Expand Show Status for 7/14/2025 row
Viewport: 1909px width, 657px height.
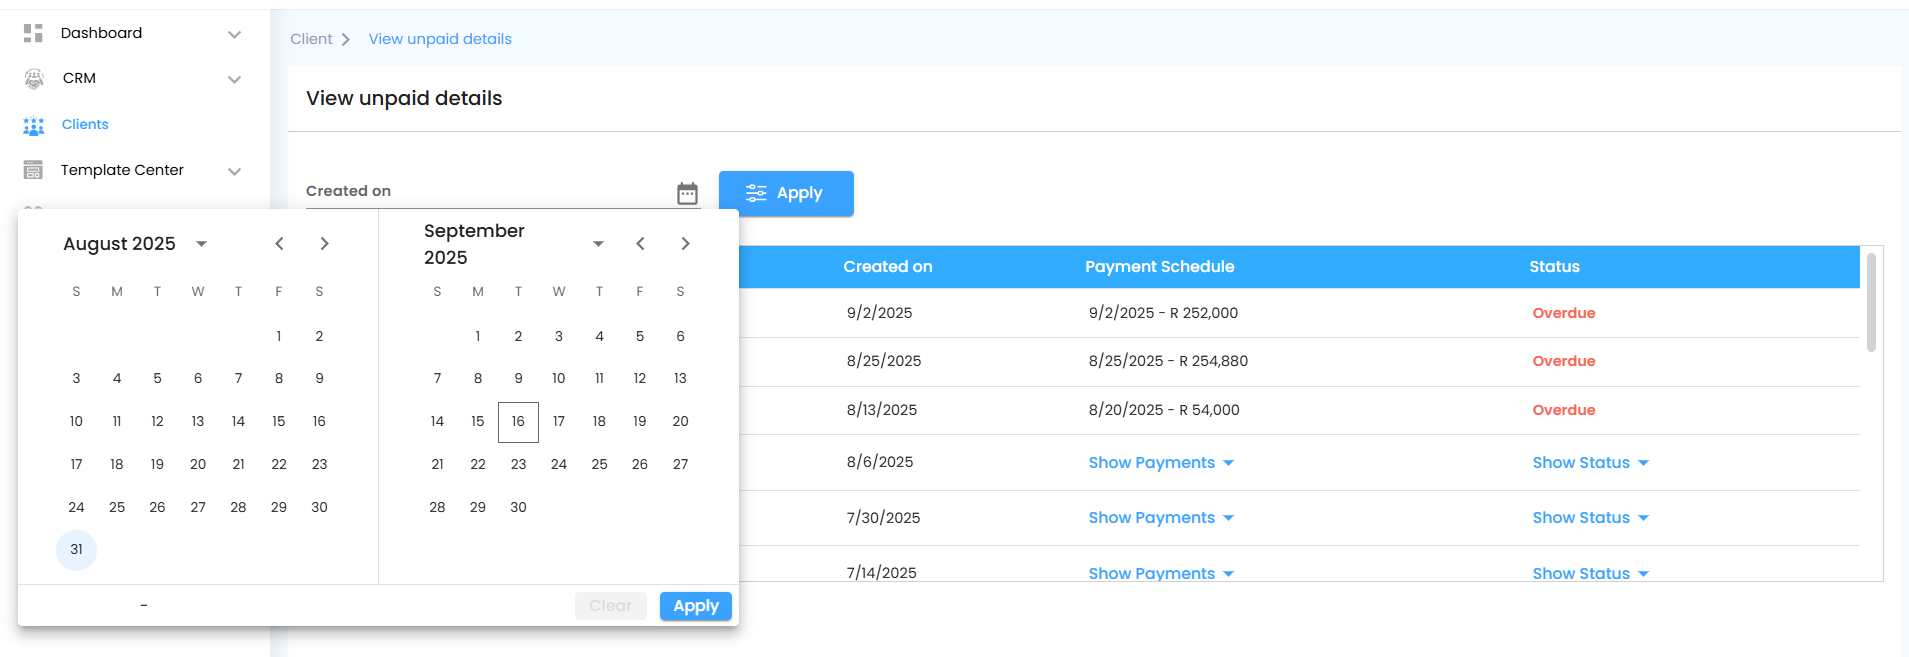(1590, 573)
